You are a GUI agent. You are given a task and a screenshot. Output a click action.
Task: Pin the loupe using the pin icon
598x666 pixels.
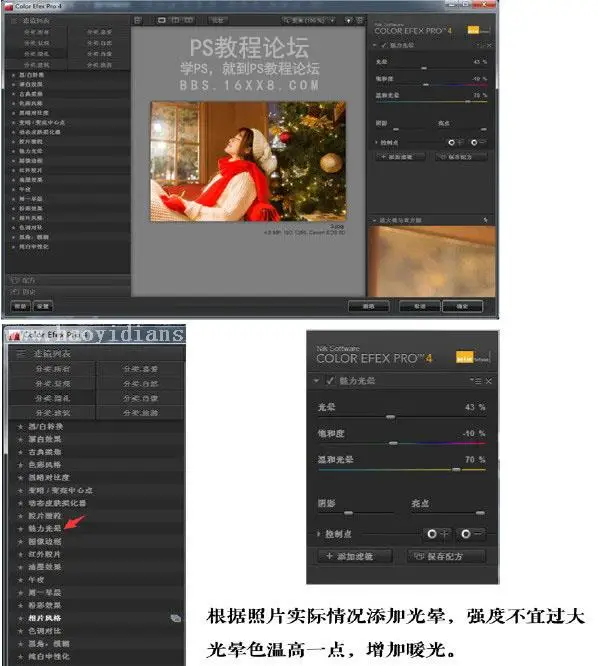pyautogui.click(x=485, y=220)
